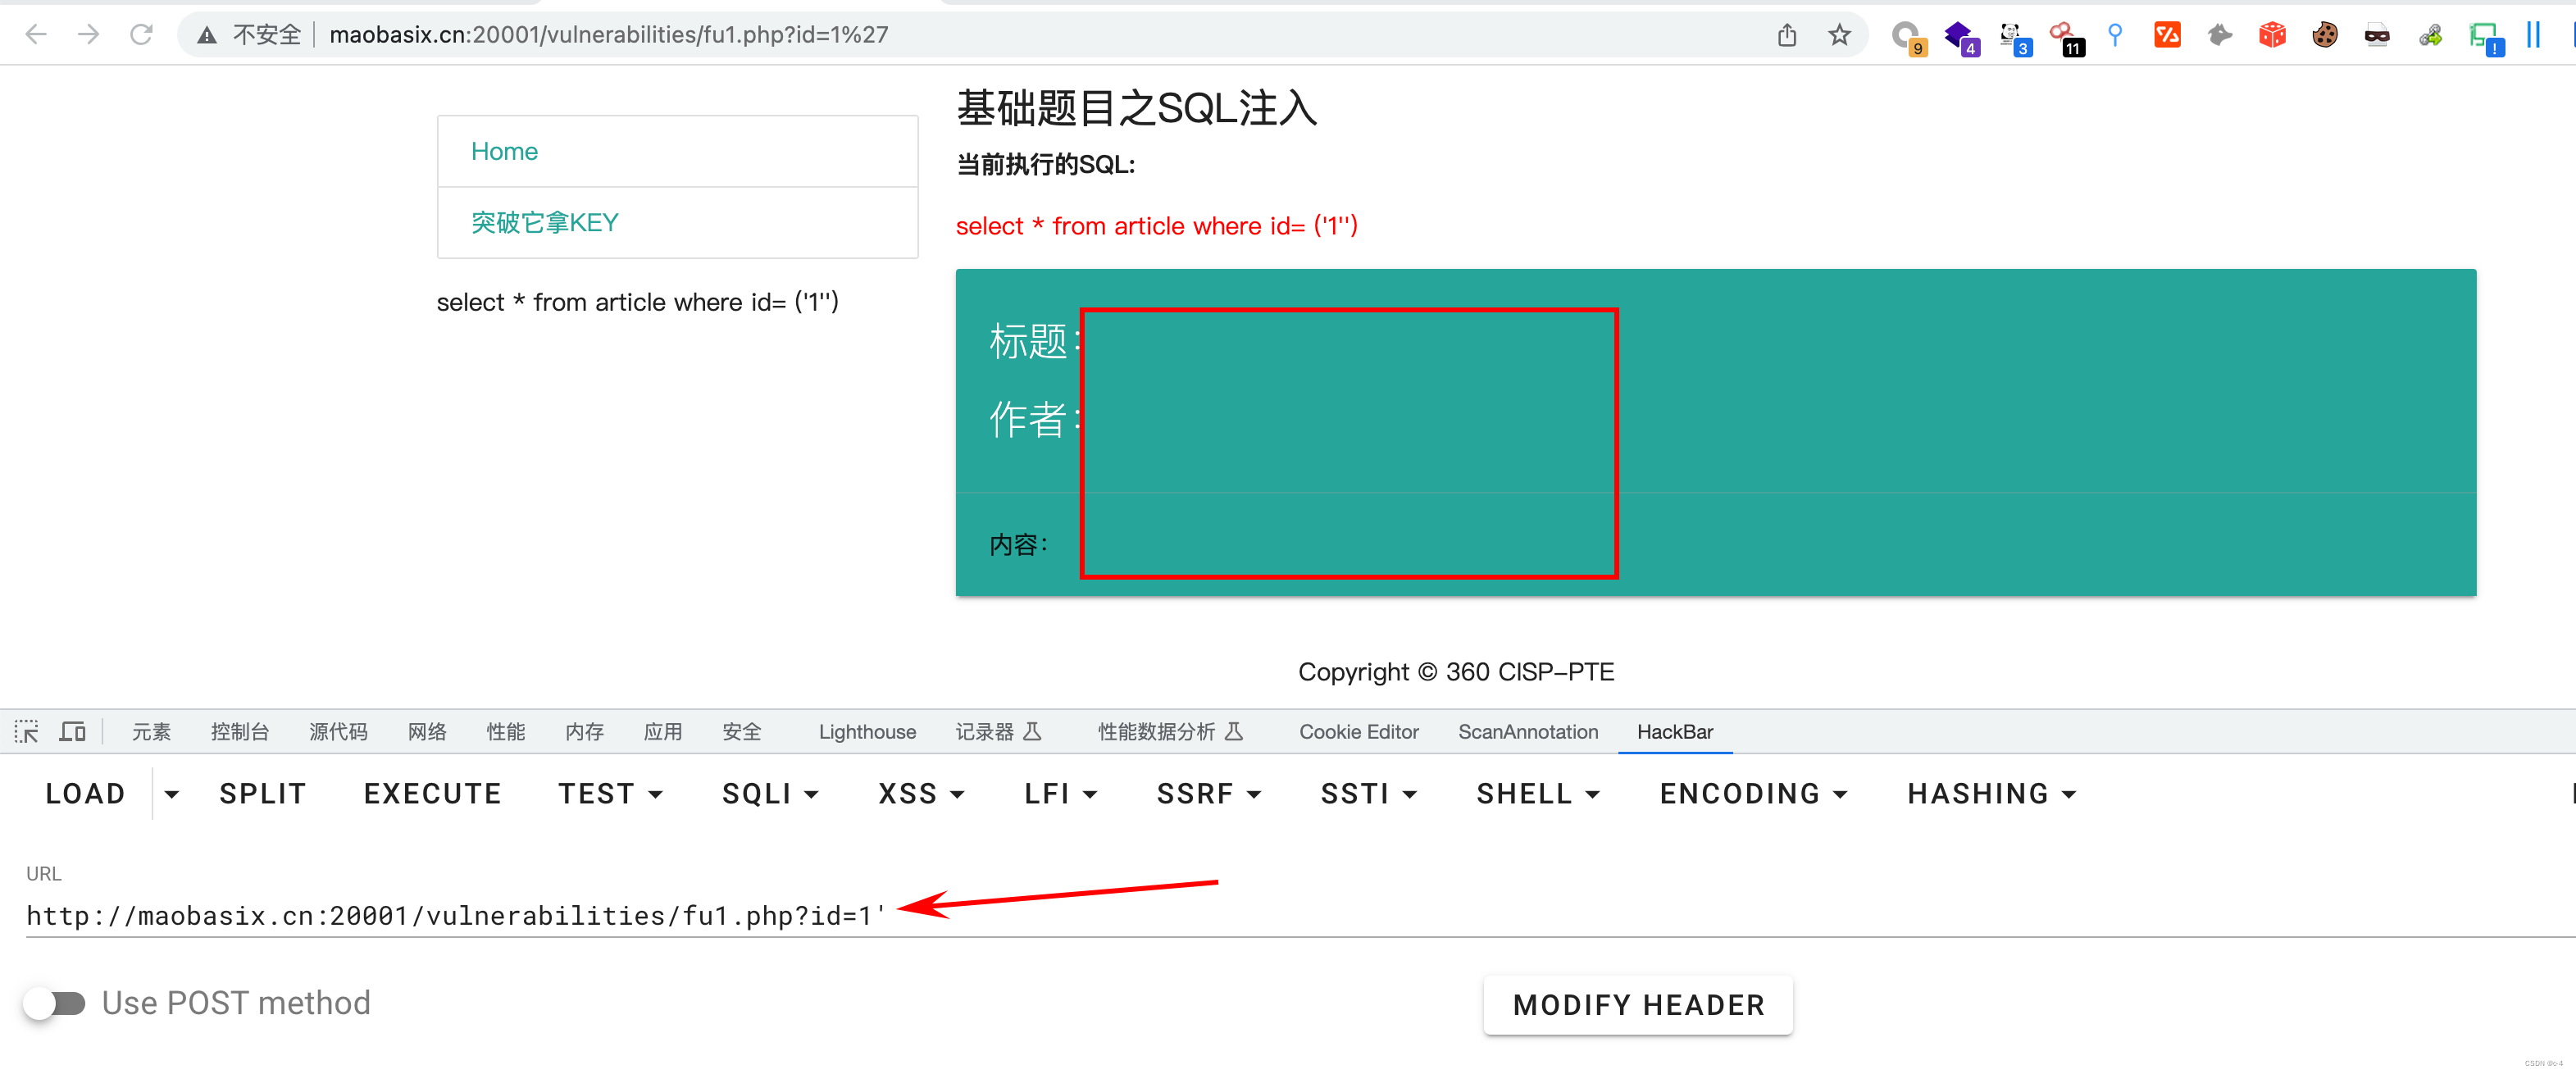The image size is (2576, 1074).
Task: Toggle the device emulation toolbar
Action: pyautogui.click(x=72, y=731)
